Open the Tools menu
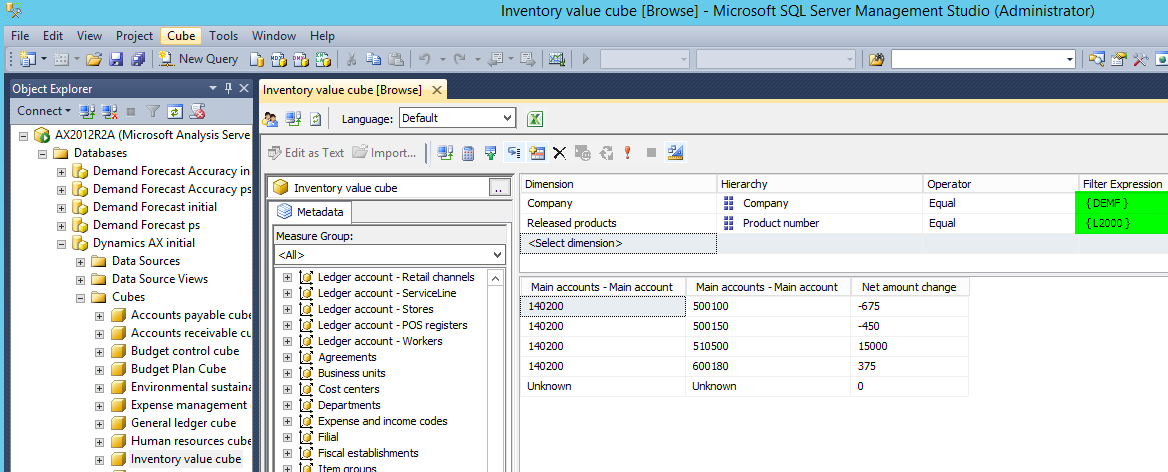Image resolution: width=1168 pixels, height=472 pixels. pos(223,35)
